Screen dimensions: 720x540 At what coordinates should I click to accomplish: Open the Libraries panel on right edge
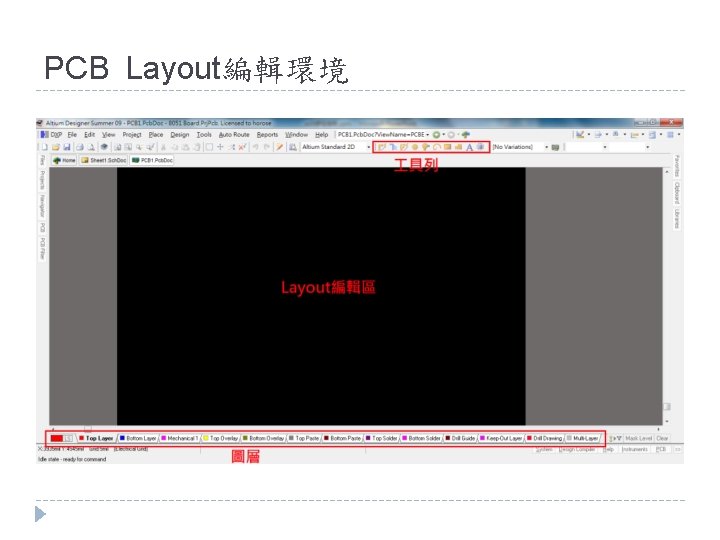click(677, 219)
